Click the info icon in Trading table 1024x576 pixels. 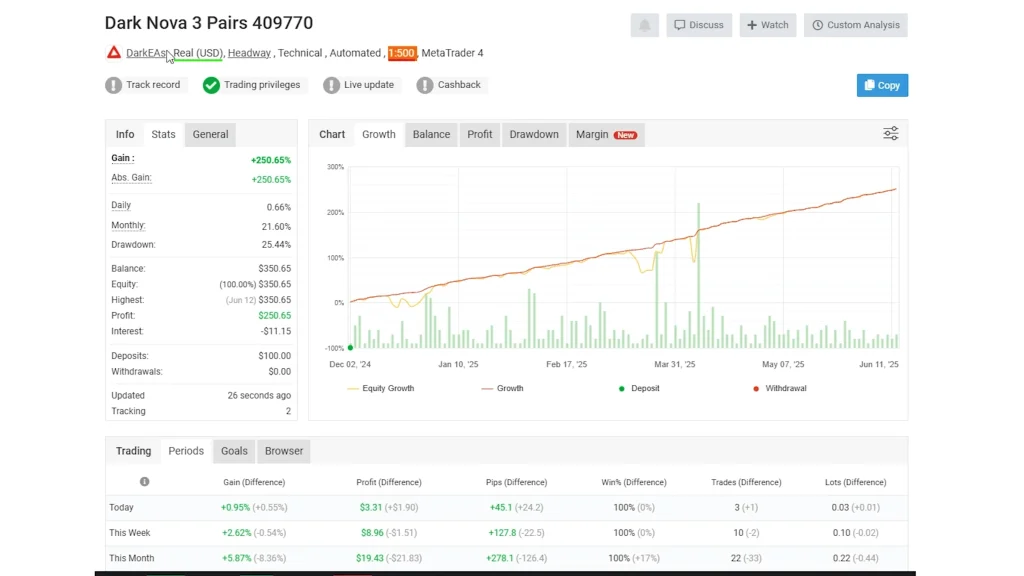144,482
